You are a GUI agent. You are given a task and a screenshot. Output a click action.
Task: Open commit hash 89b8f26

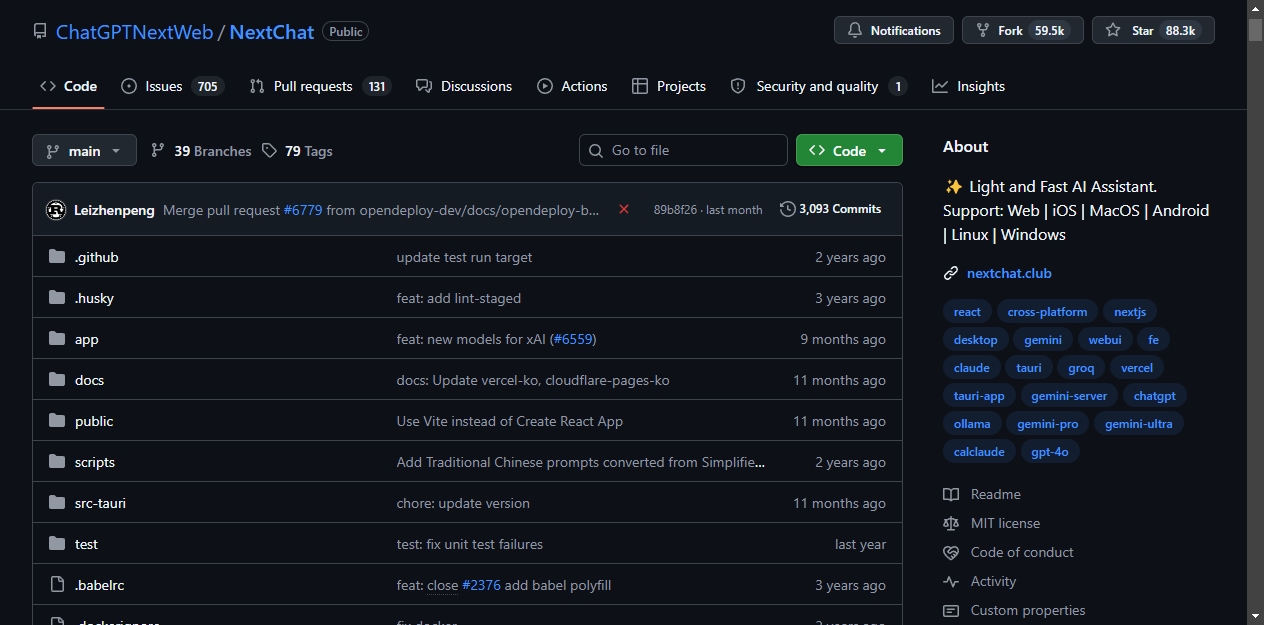coord(677,210)
